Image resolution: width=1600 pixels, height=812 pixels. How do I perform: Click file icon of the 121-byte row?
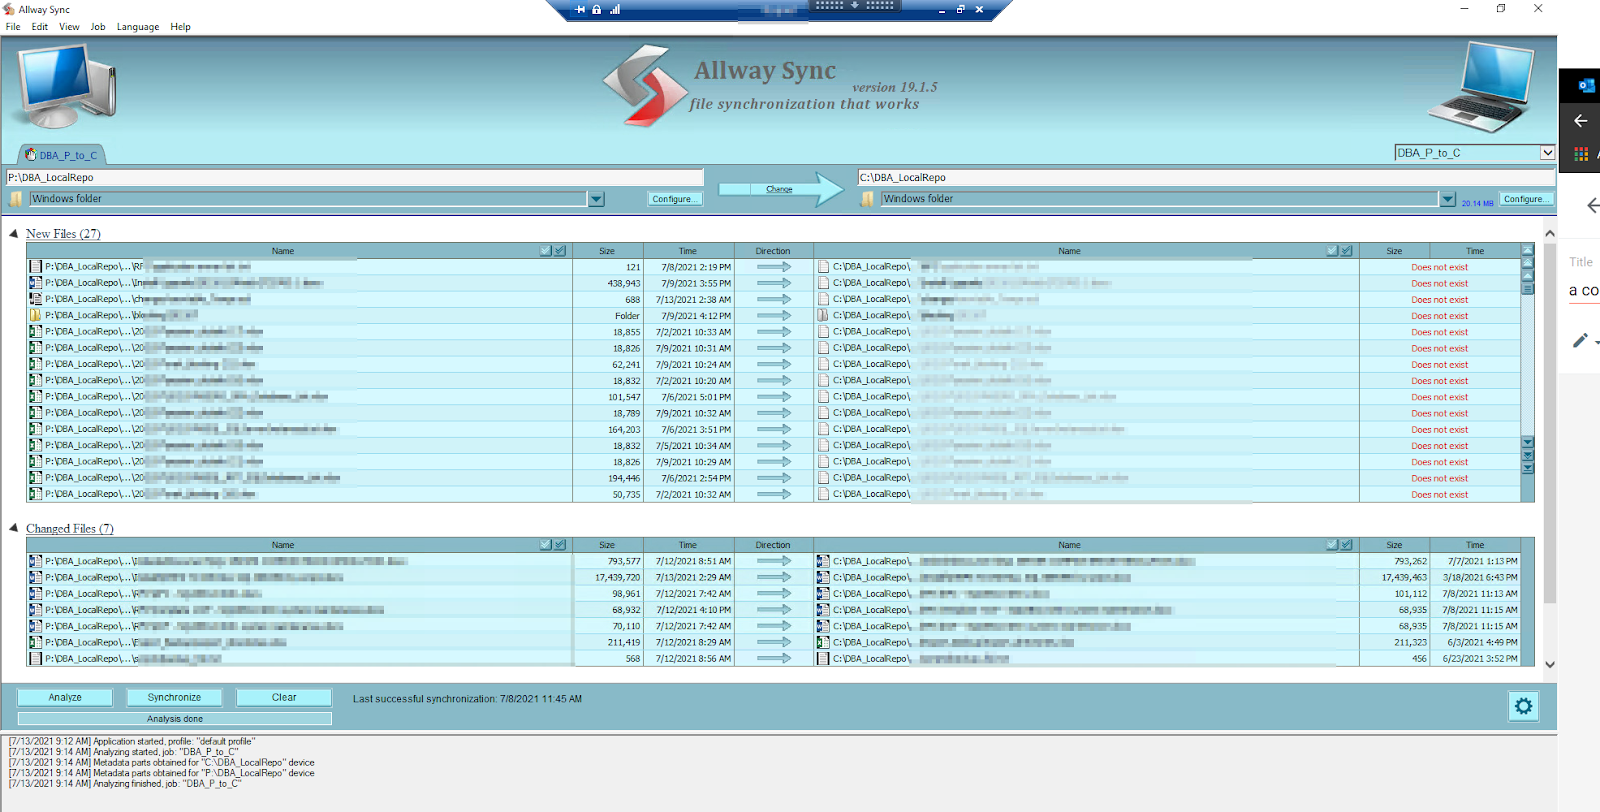36,267
